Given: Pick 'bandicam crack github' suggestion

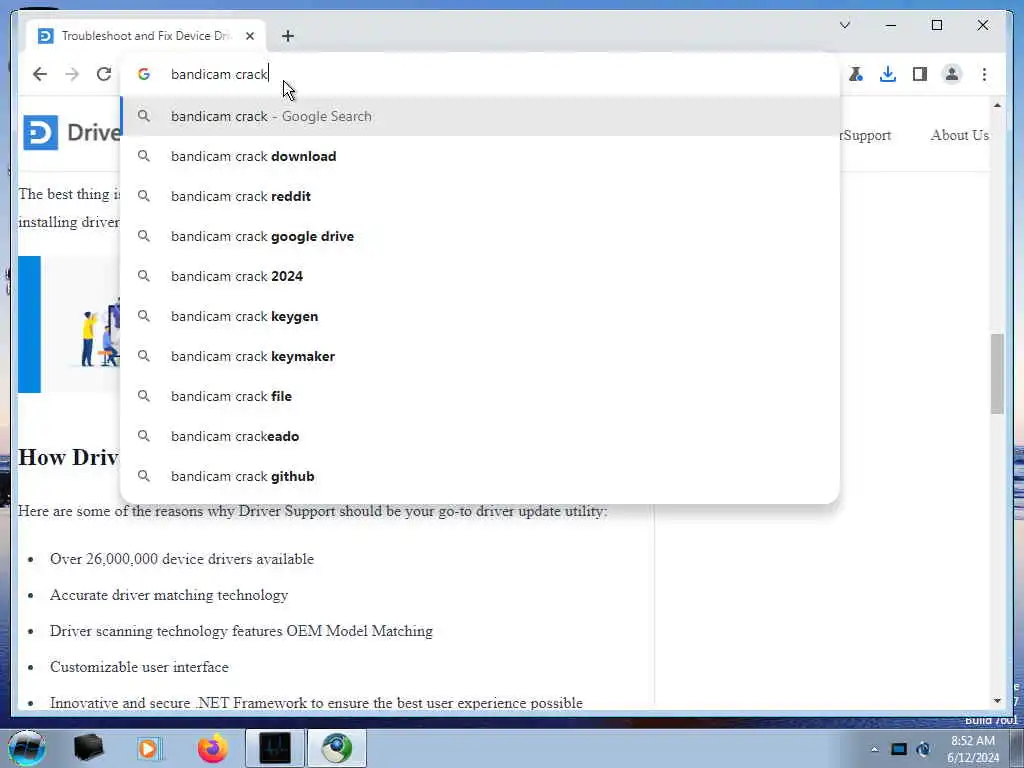Looking at the screenshot, I should (x=480, y=476).
